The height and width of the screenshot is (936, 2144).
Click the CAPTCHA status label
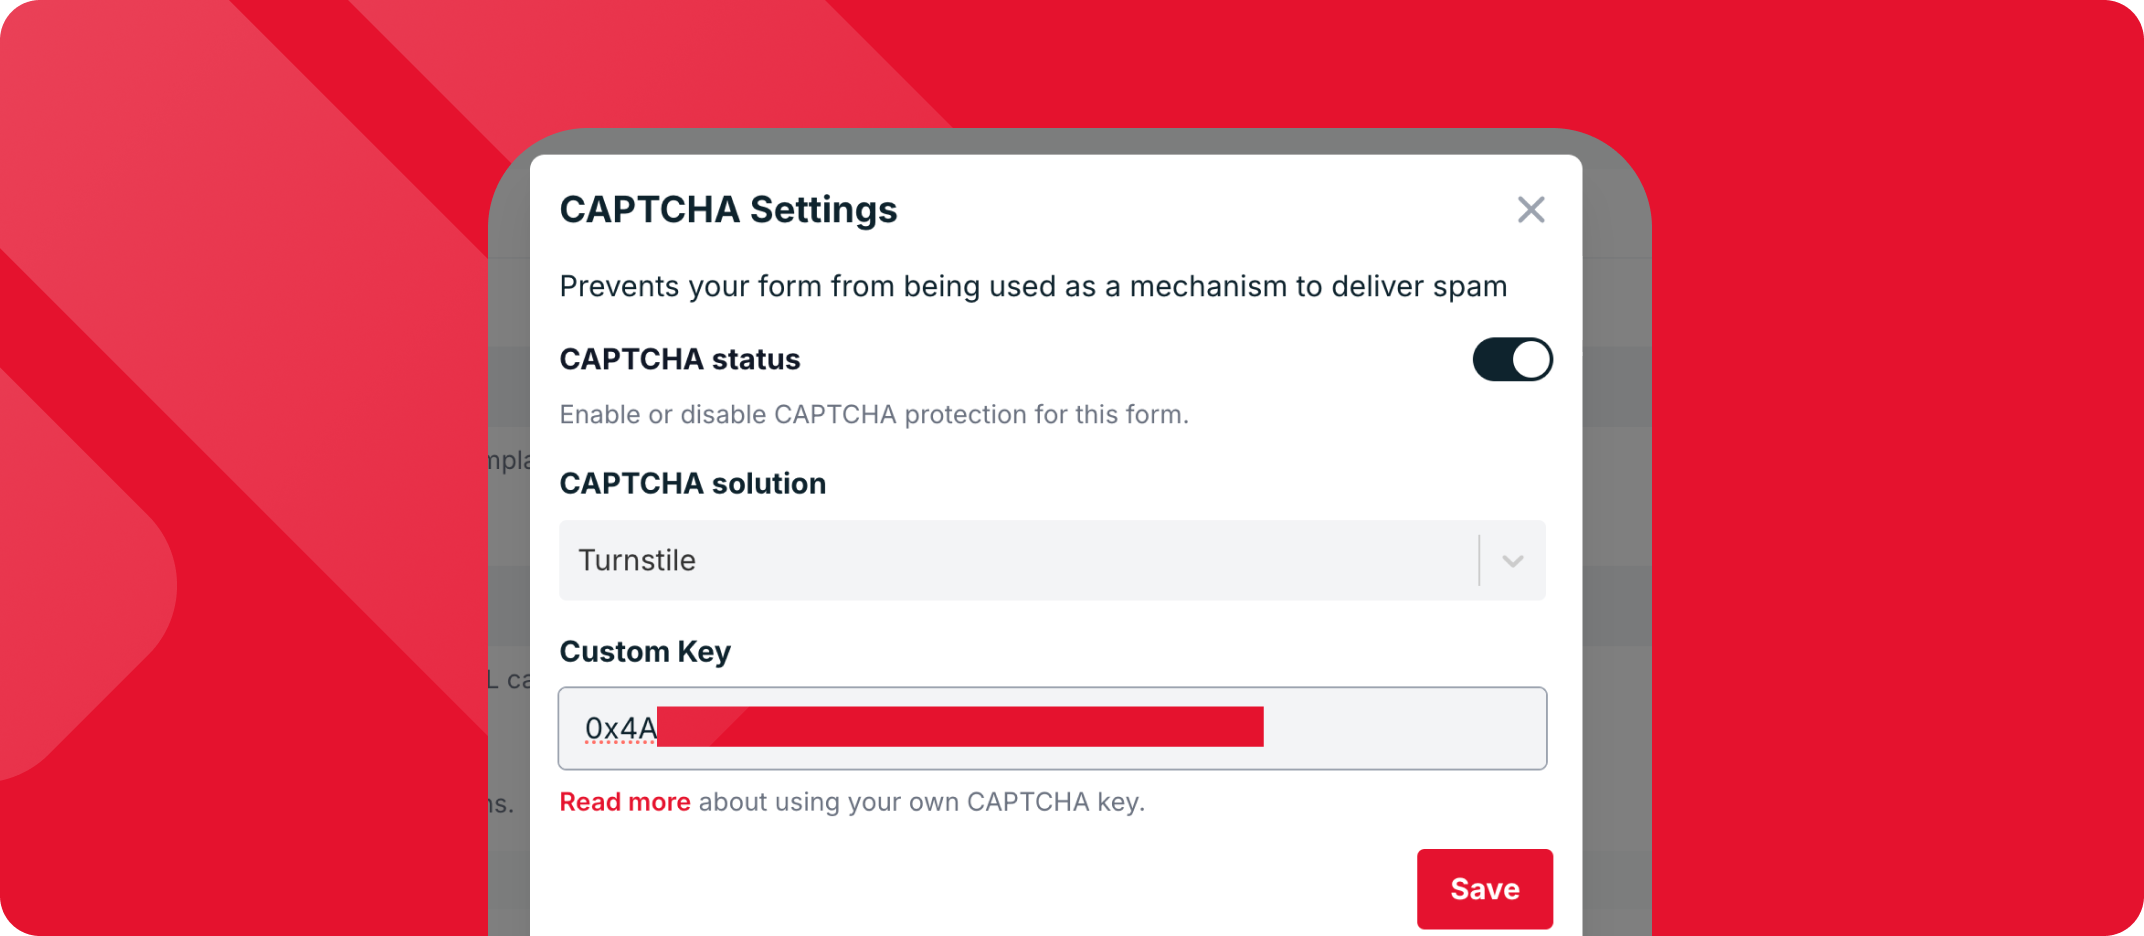[680, 360]
